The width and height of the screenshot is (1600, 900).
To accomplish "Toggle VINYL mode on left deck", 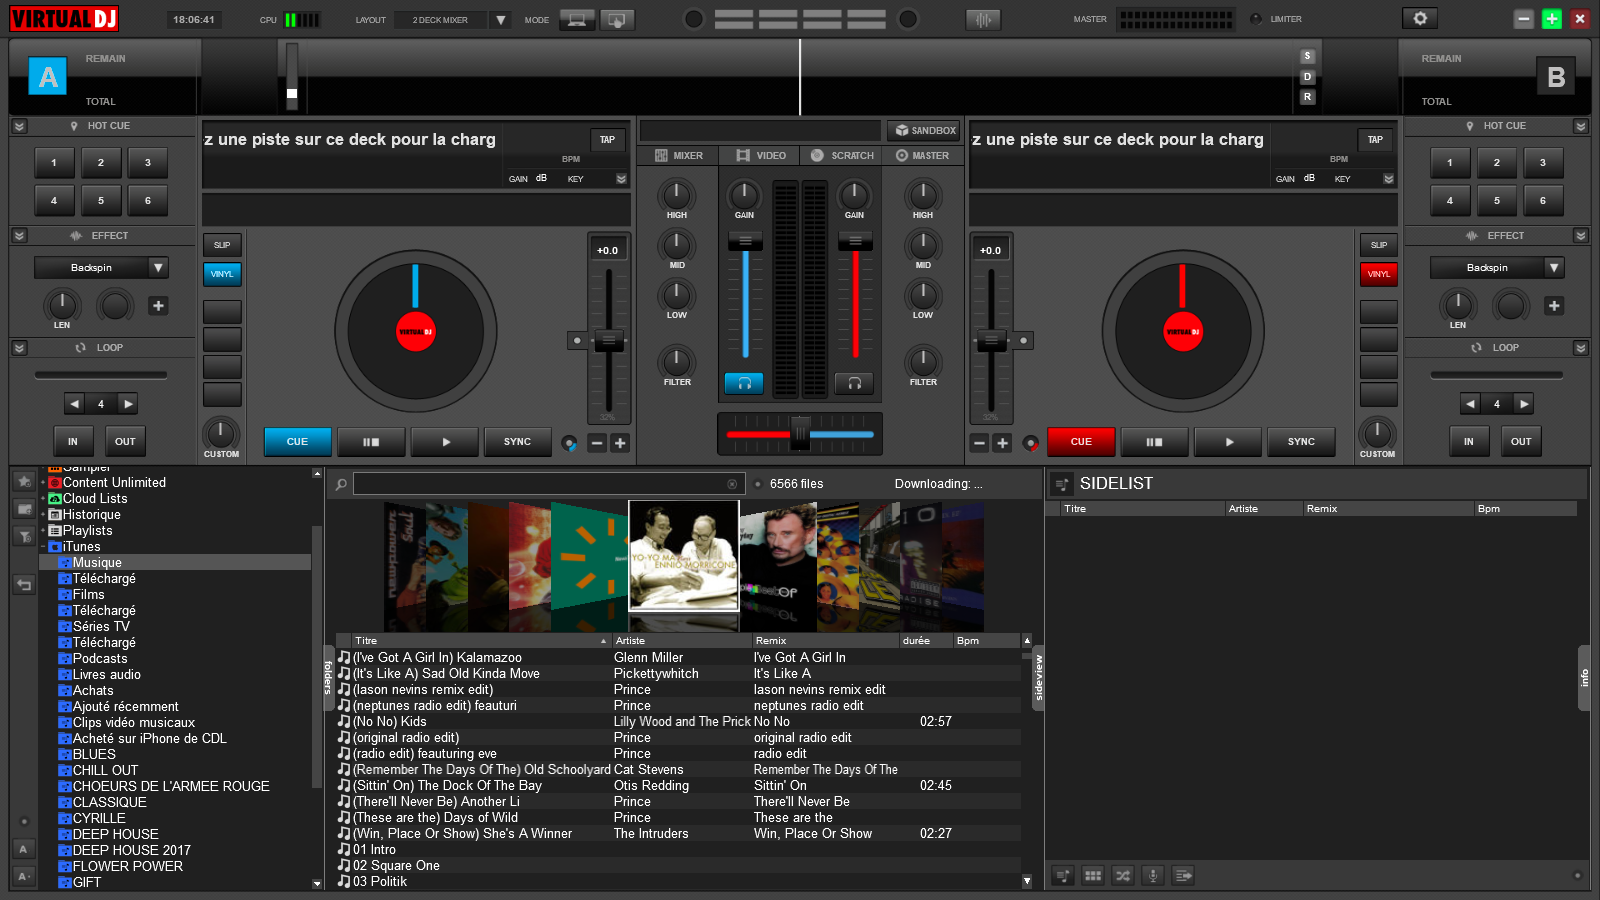I will pyautogui.click(x=222, y=274).
